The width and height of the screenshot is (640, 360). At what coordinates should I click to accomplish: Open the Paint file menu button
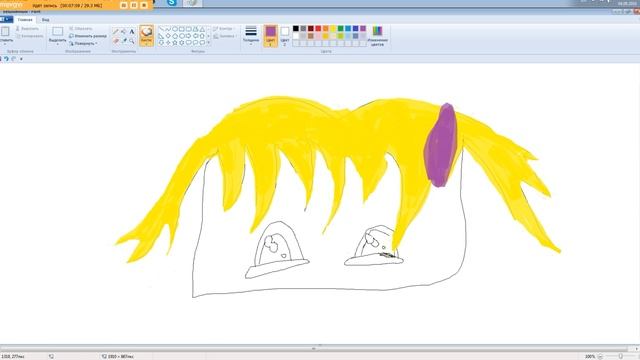tap(6, 19)
